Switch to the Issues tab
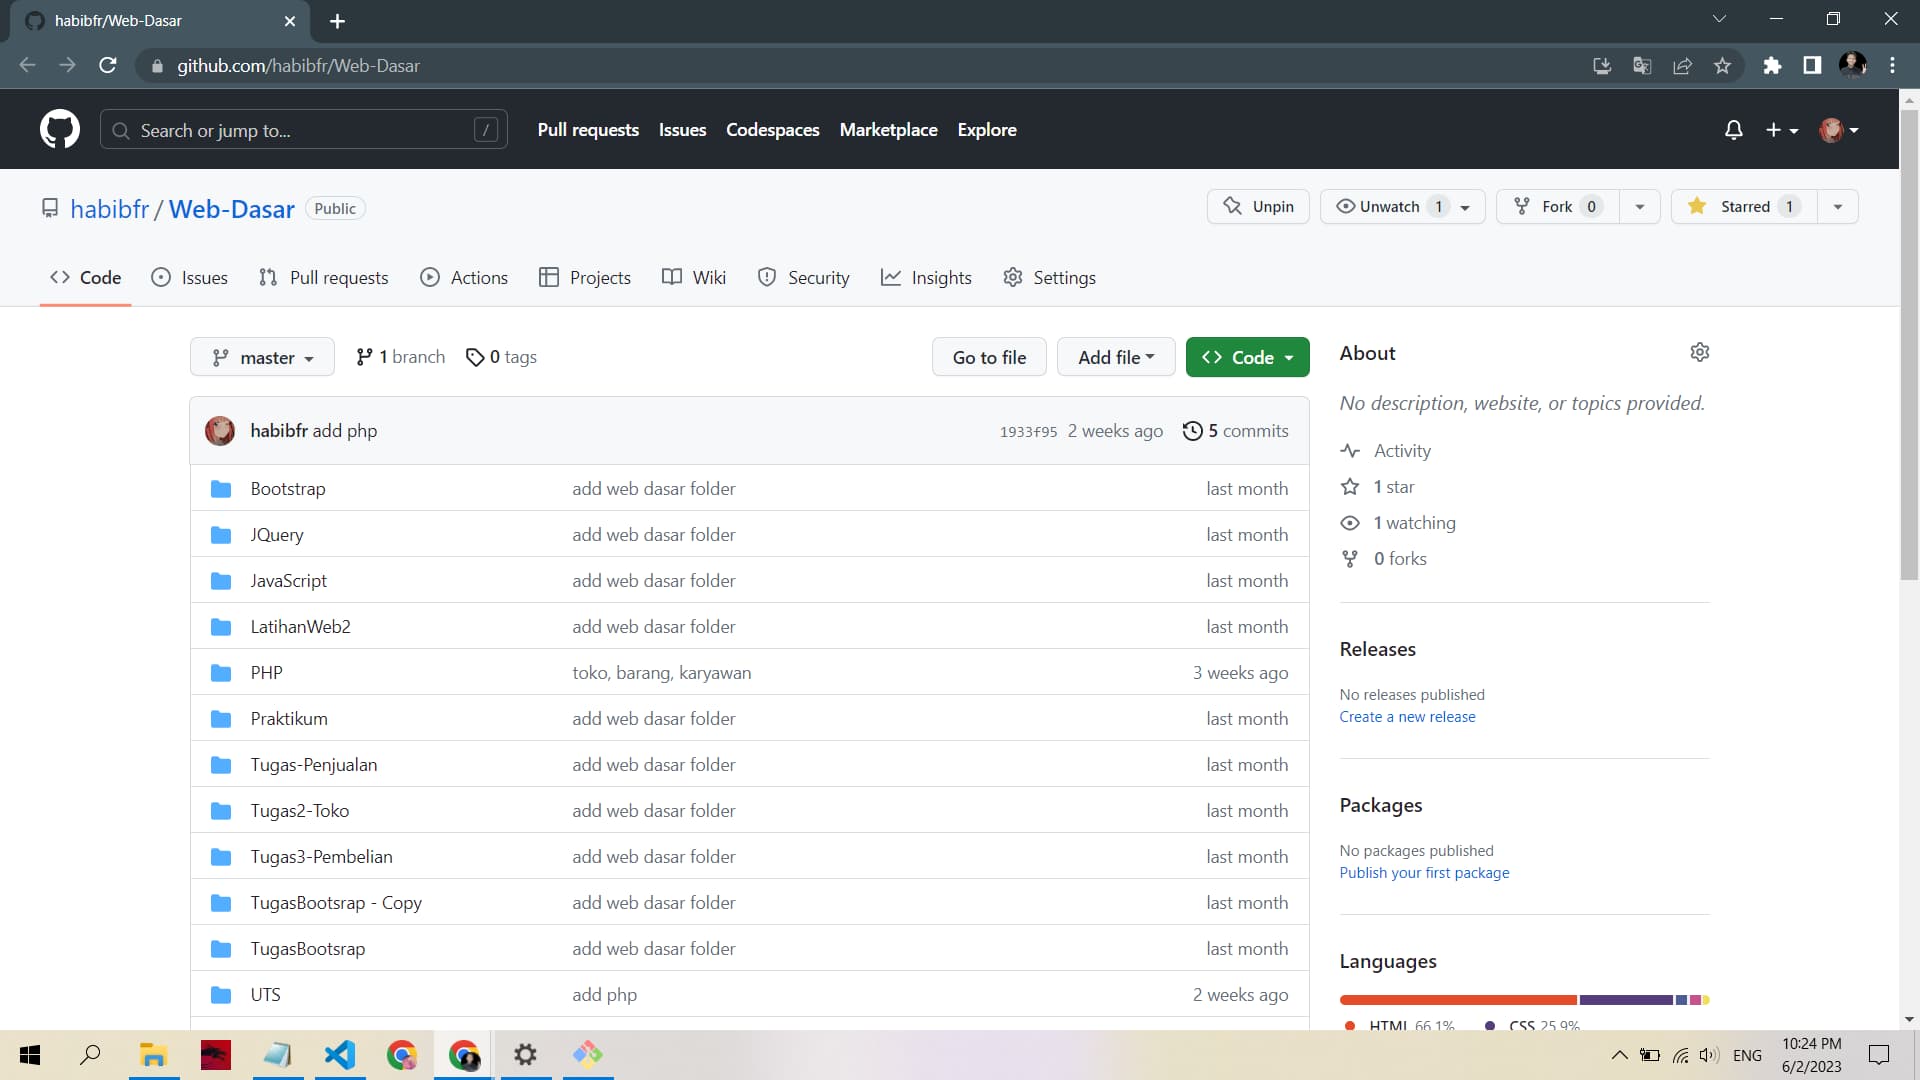1920x1080 pixels. (x=189, y=278)
